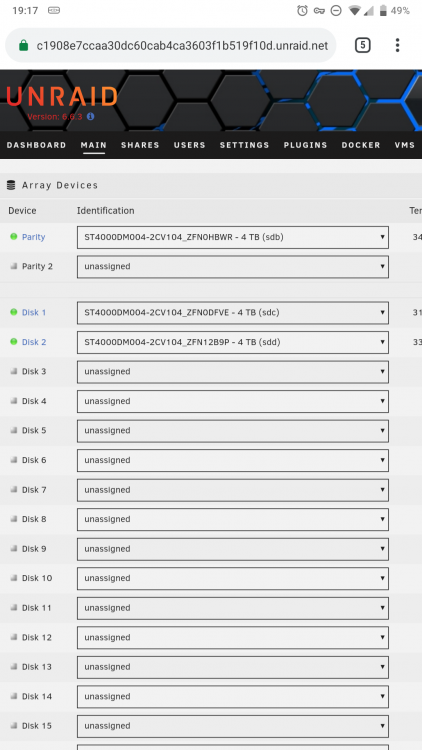Tap the green padlock in the address bar
Viewport: 422px width, 750px height.
pyautogui.click(x=23, y=45)
